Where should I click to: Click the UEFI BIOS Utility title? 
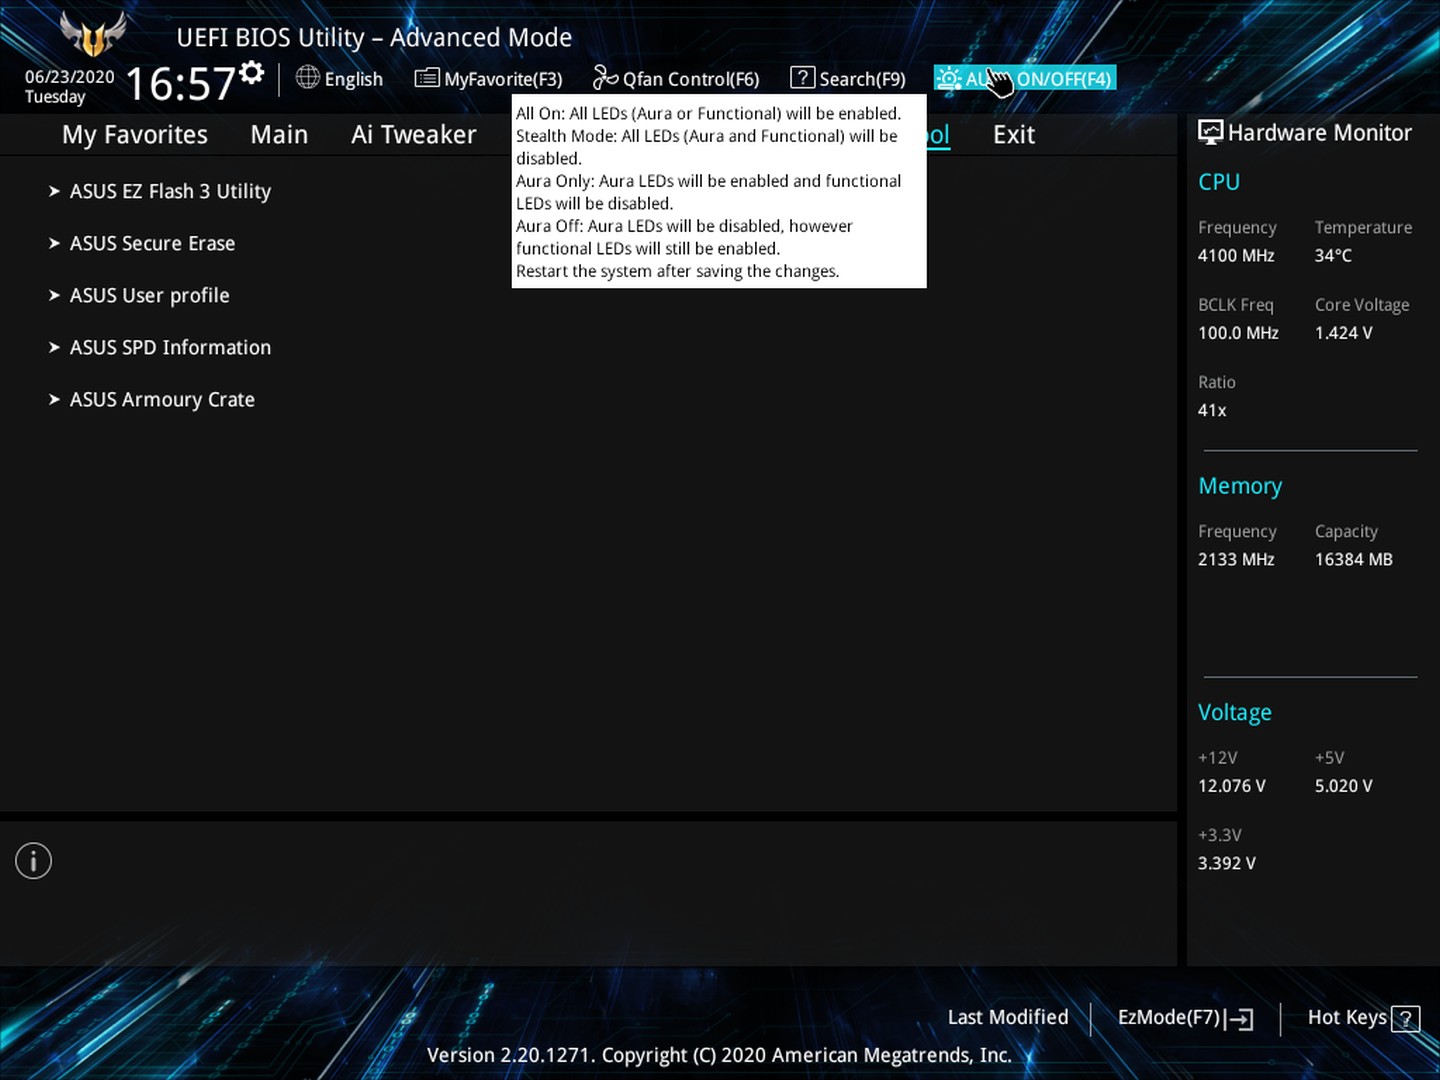click(374, 38)
